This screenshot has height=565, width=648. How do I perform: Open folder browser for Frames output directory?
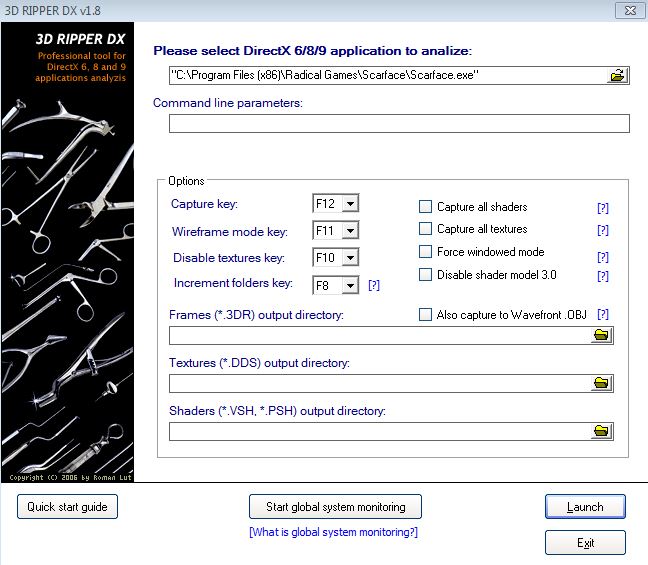tap(601, 335)
